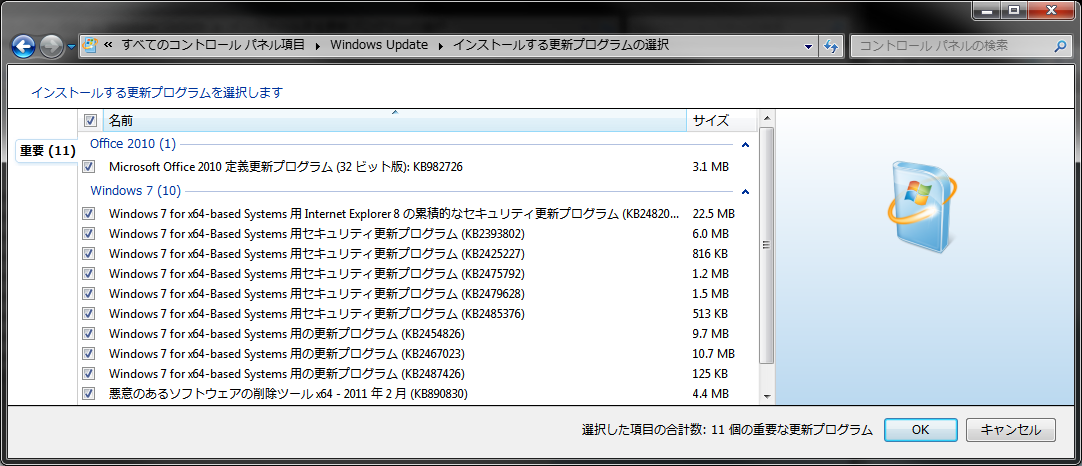Uncheck the KB2485376 security update
1082x466 pixels.
(x=88, y=313)
